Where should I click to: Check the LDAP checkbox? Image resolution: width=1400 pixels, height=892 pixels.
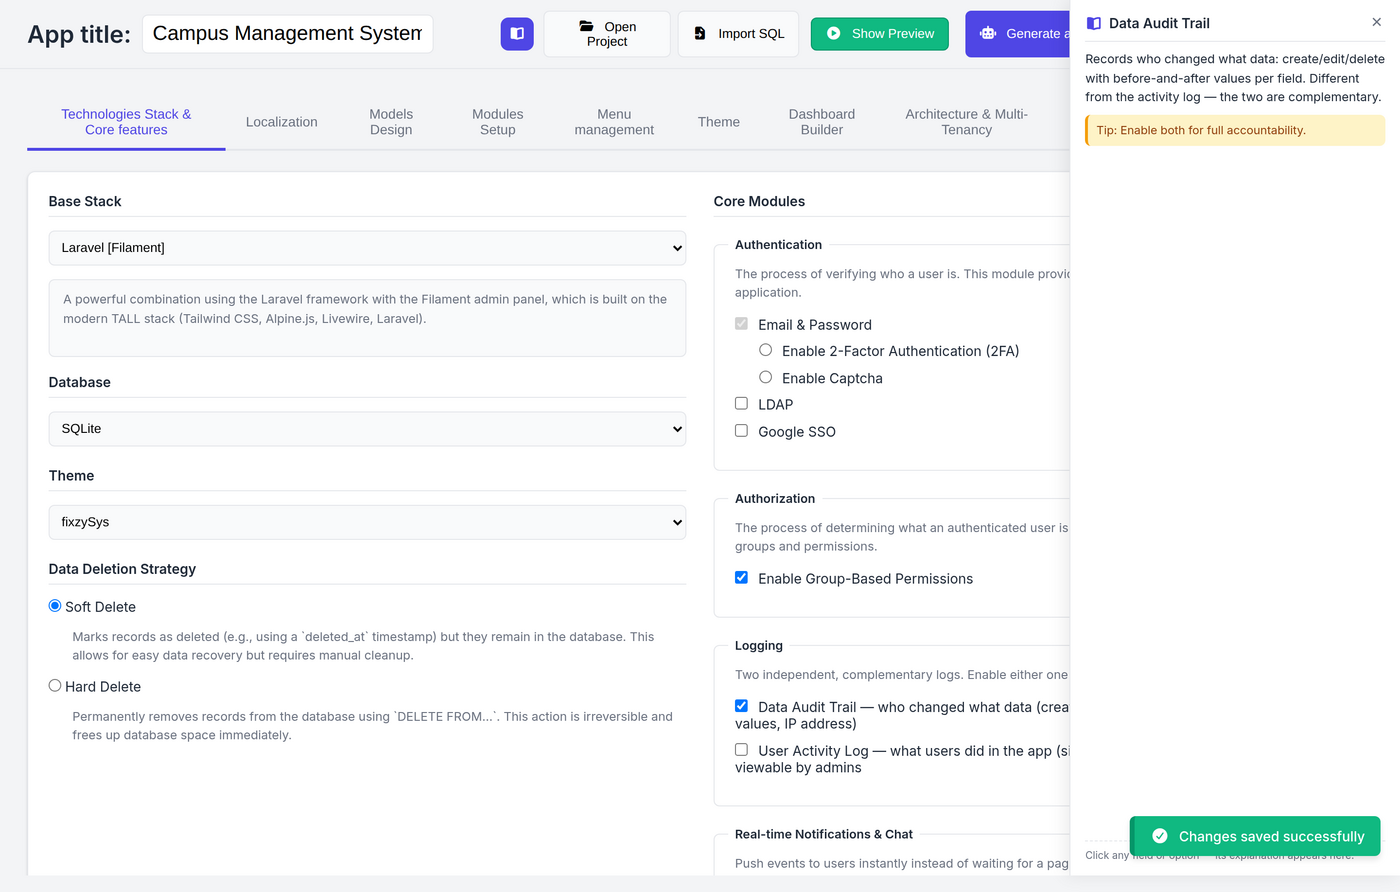[x=741, y=403]
